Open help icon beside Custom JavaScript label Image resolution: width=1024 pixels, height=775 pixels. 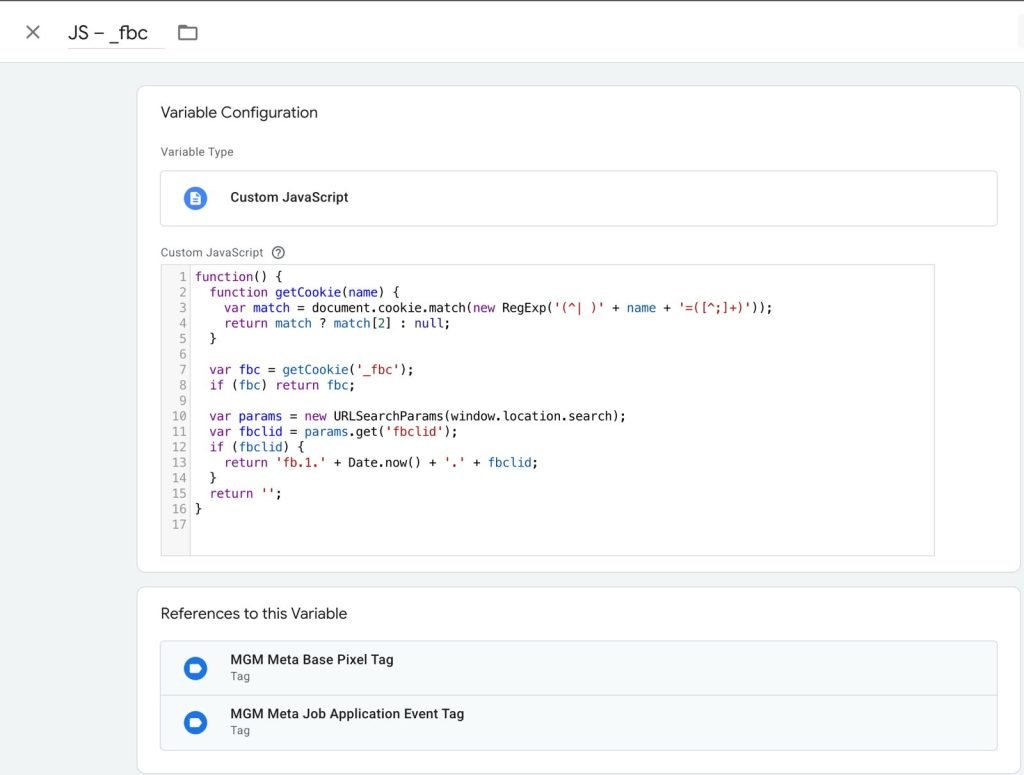pyautogui.click(x=278, y=253)
